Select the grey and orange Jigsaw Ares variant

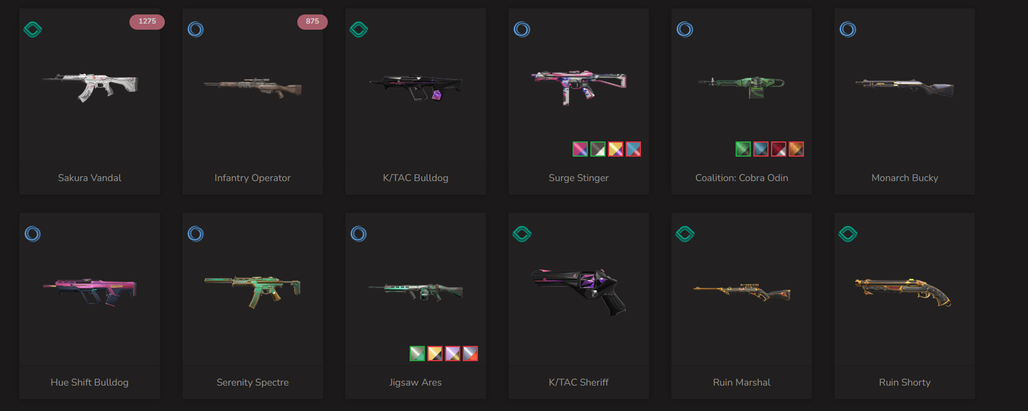pos(470,353)
